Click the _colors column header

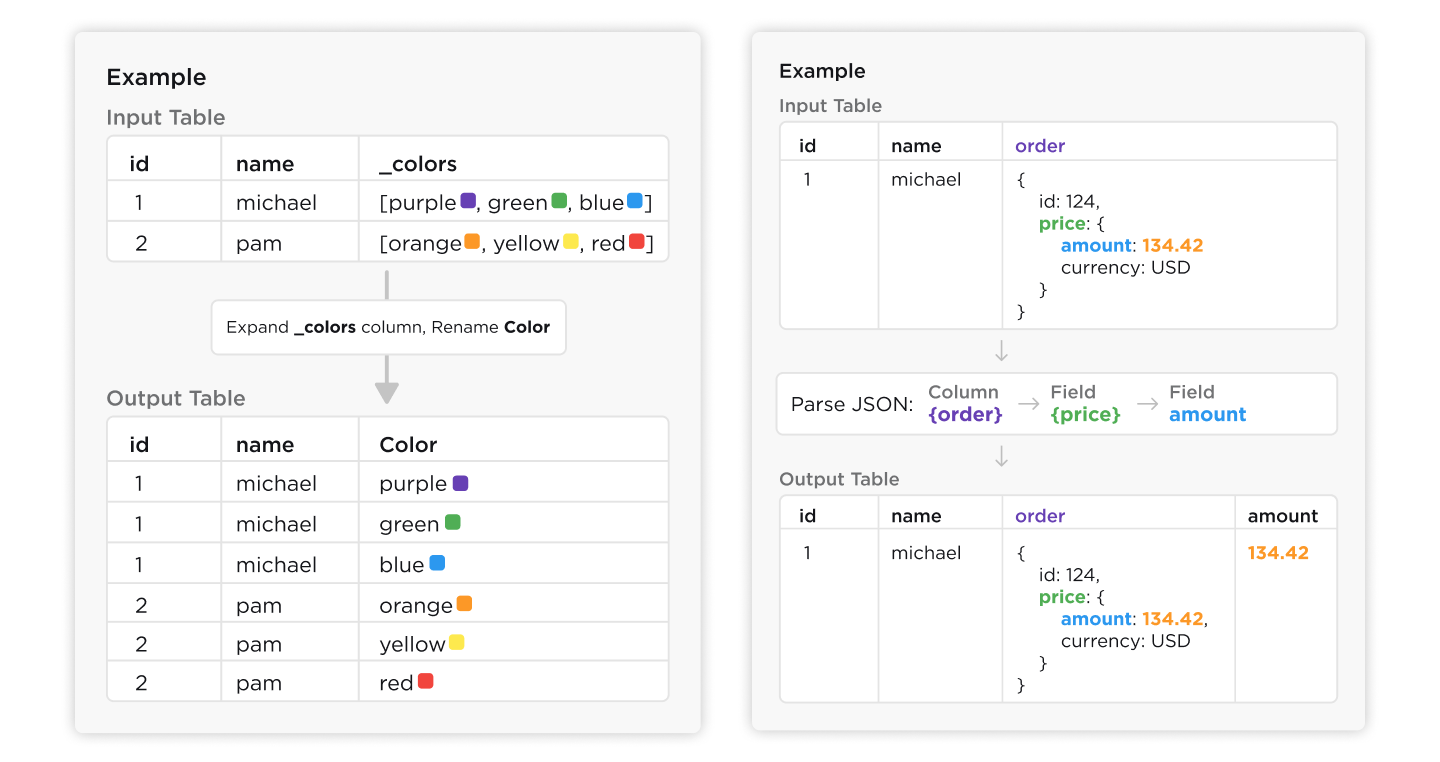coord(418,164)
